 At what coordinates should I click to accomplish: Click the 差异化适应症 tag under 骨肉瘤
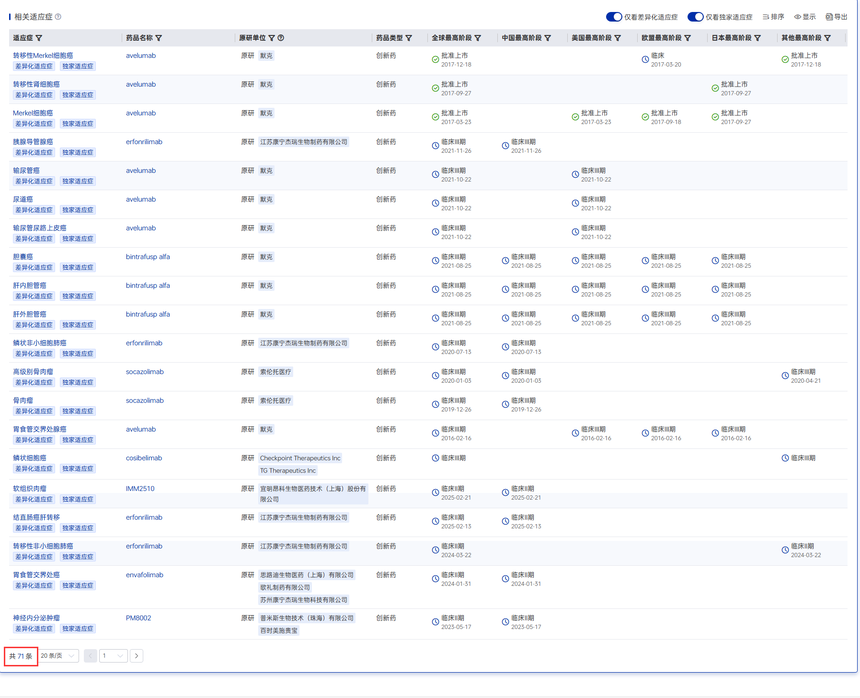(x=34, y=411)
